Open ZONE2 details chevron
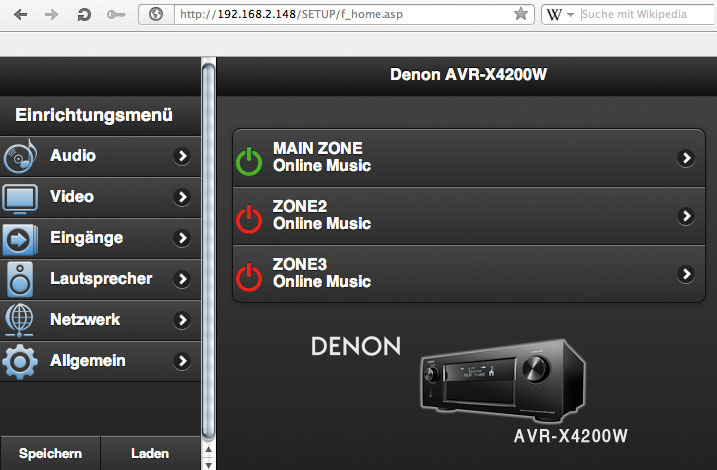 point(686,216)
